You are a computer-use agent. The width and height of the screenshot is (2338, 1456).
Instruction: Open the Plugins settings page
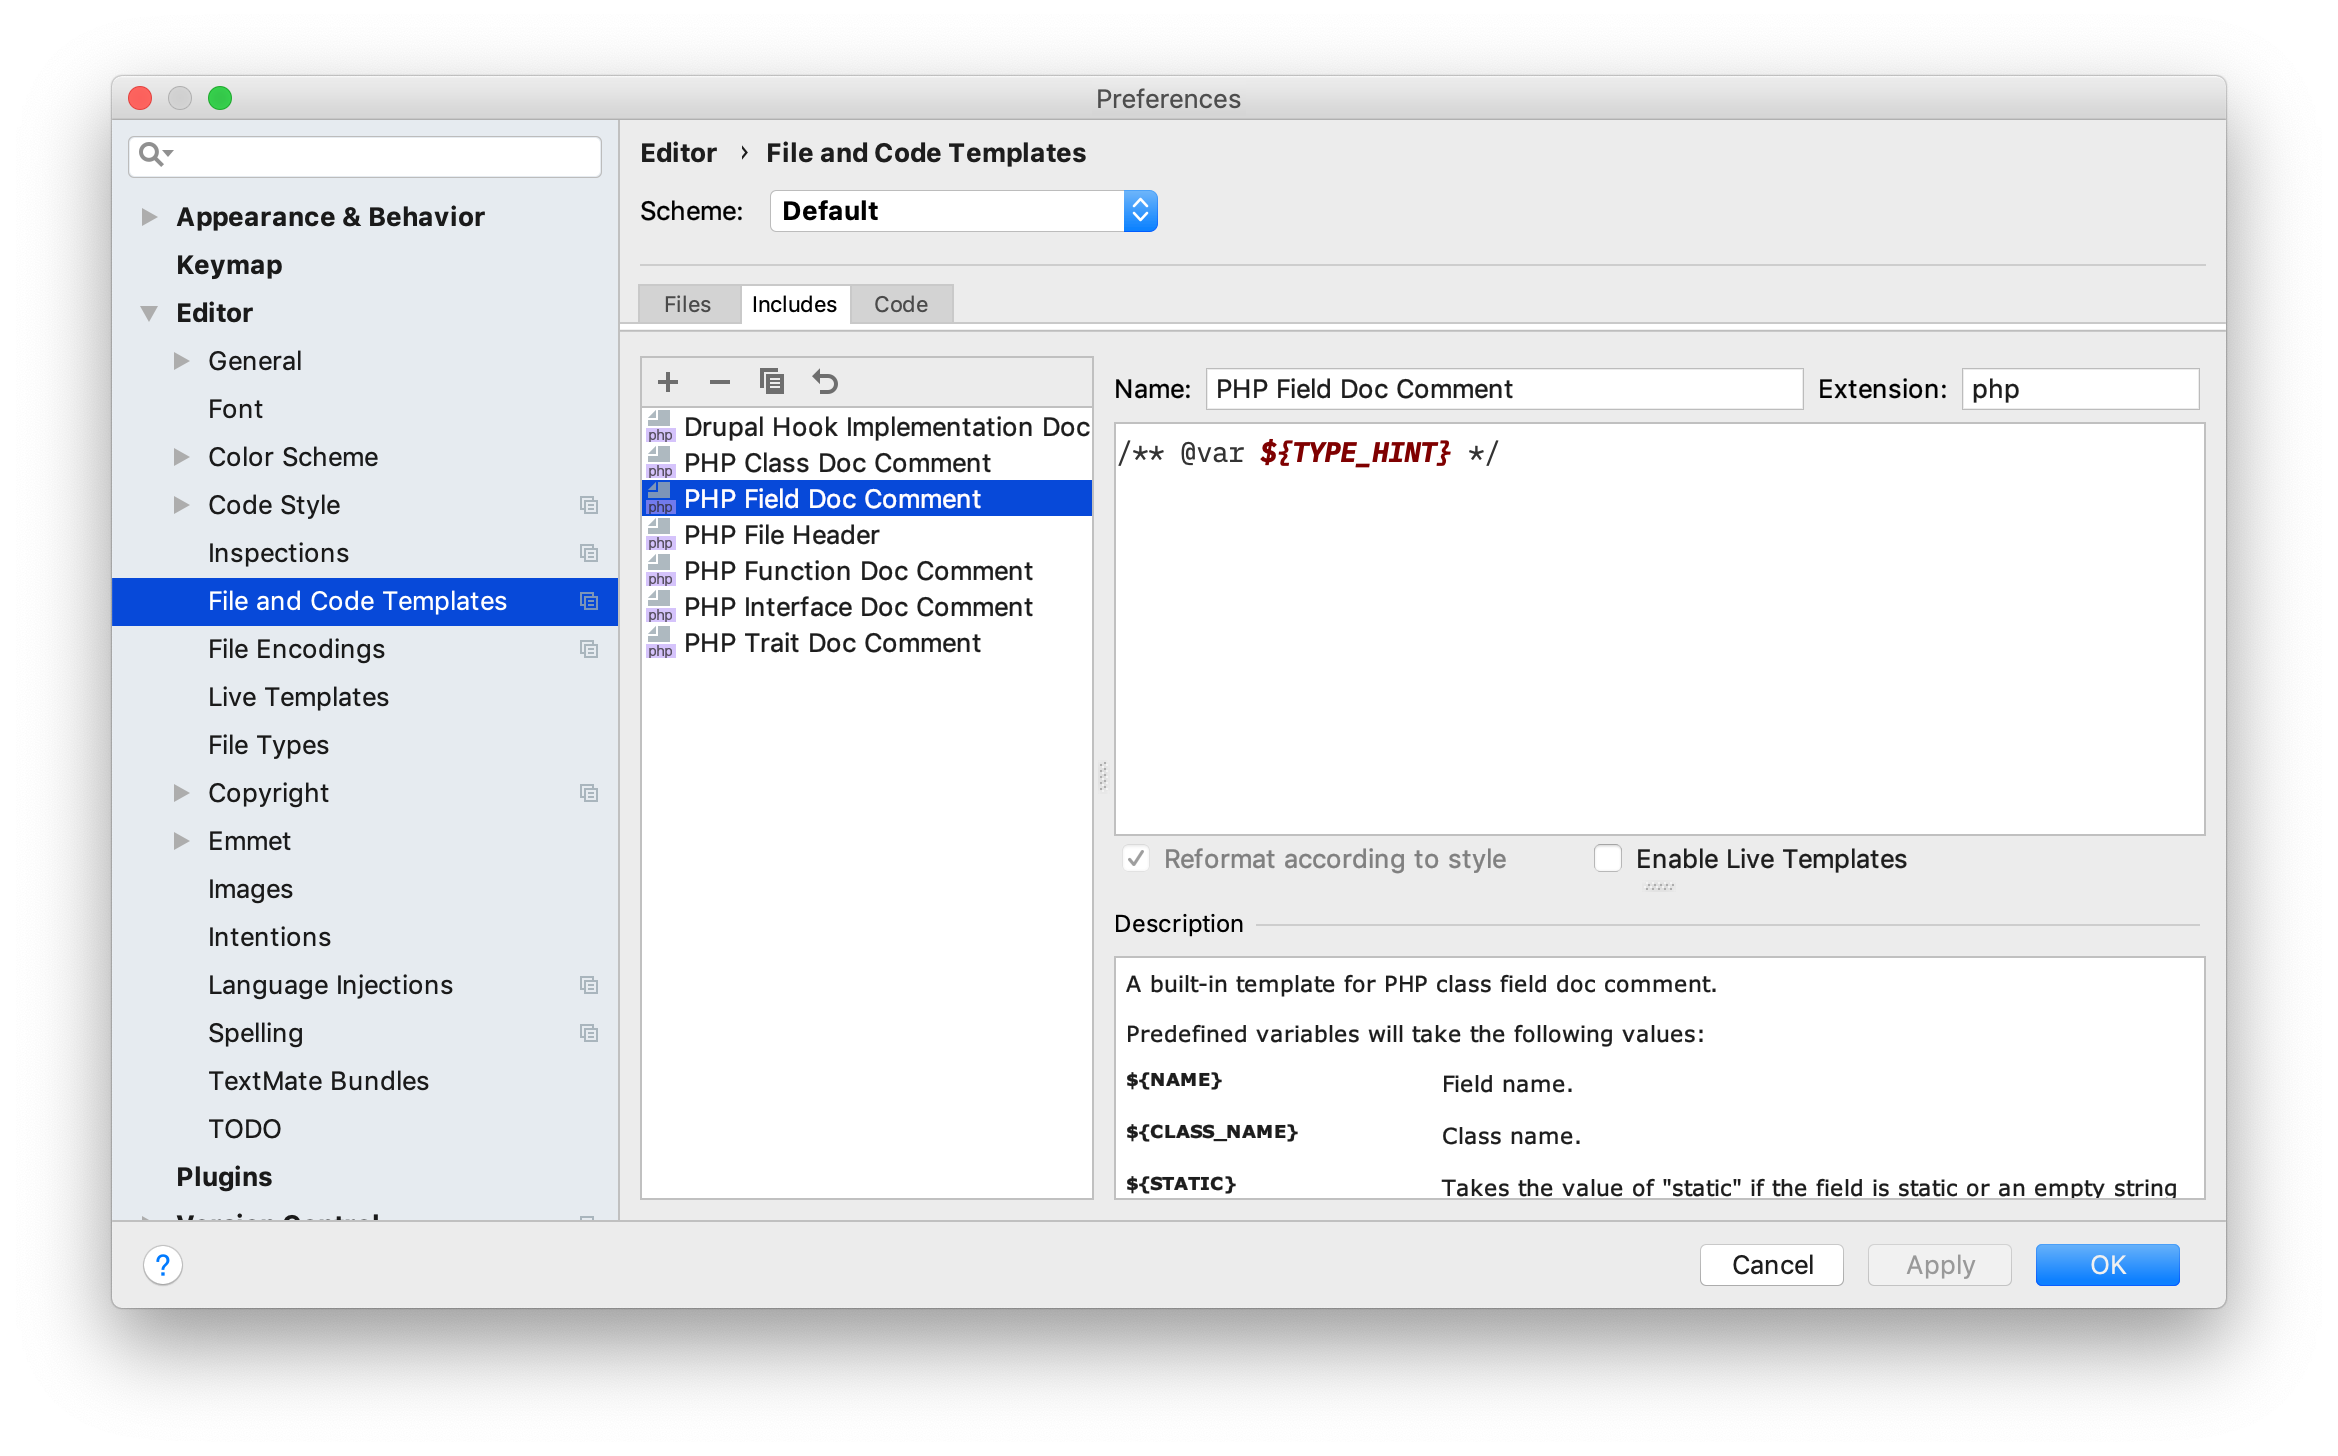coord(224,1177)
